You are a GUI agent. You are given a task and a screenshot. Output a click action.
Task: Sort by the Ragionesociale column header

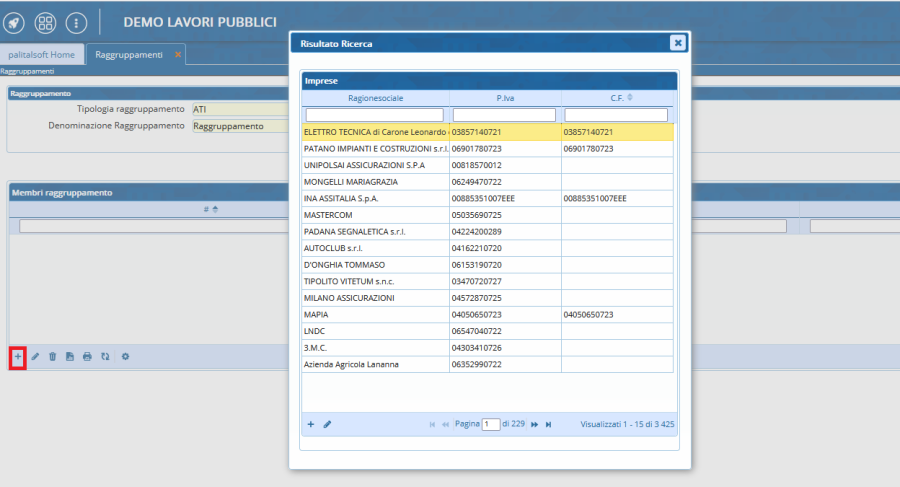[x=375, y=98]
